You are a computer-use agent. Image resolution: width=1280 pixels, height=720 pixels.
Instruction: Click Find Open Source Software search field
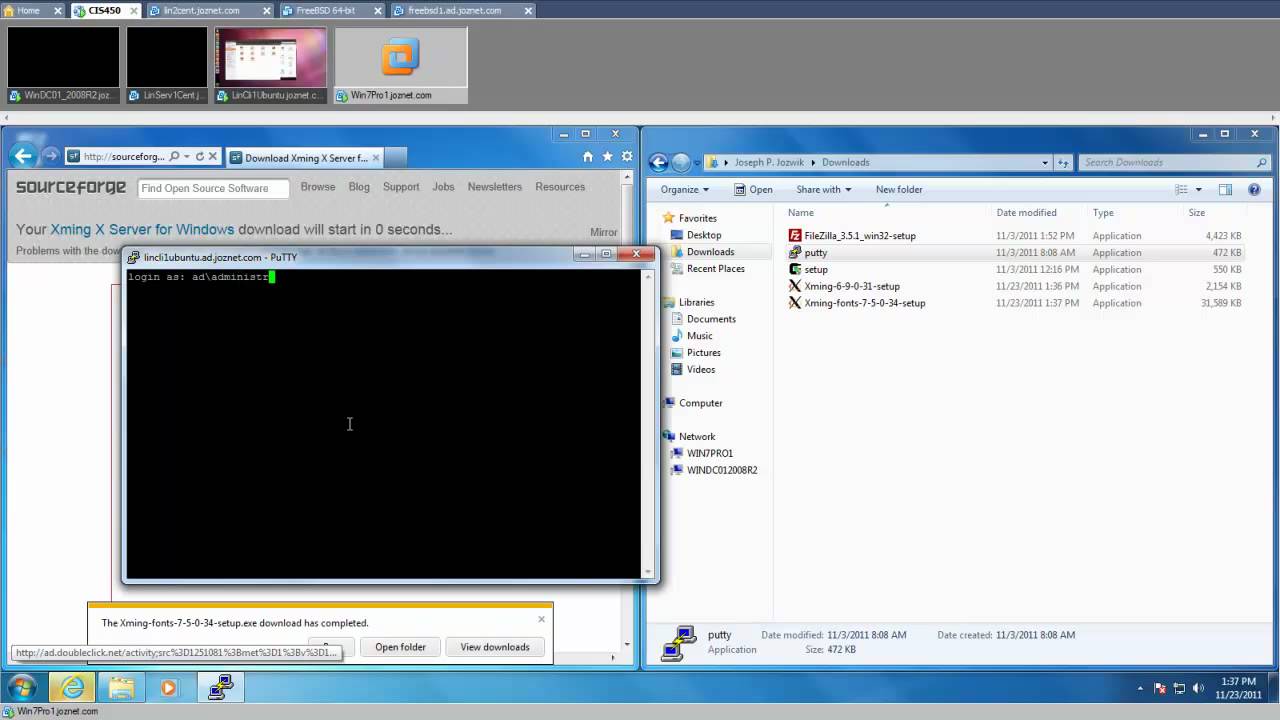pos(213,188)
